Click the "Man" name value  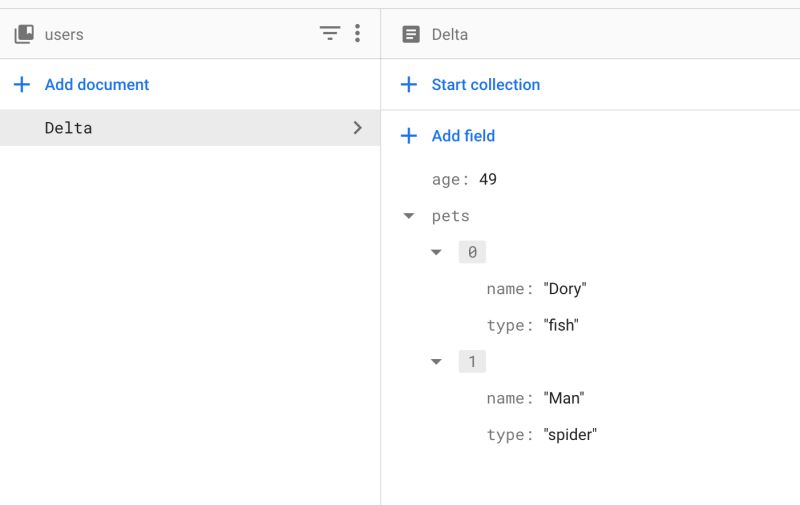pos(564,398)
